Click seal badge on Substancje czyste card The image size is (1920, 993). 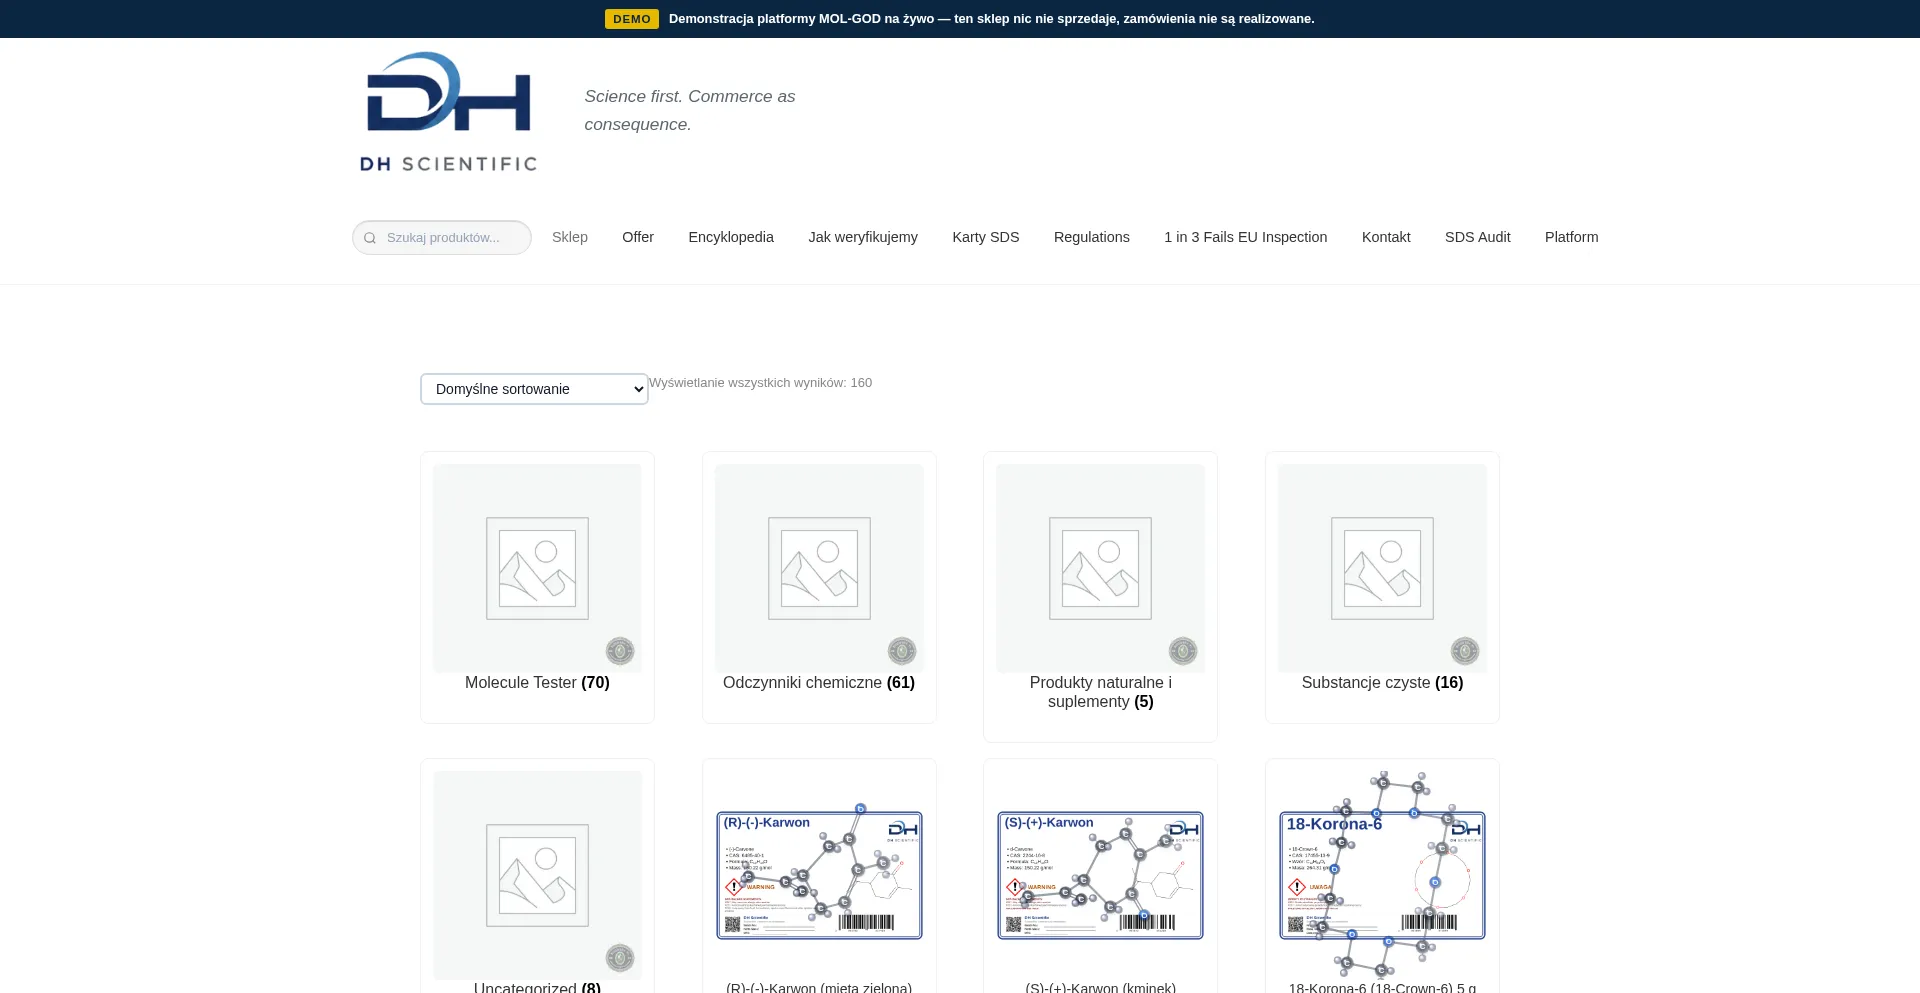point(1465,651)
